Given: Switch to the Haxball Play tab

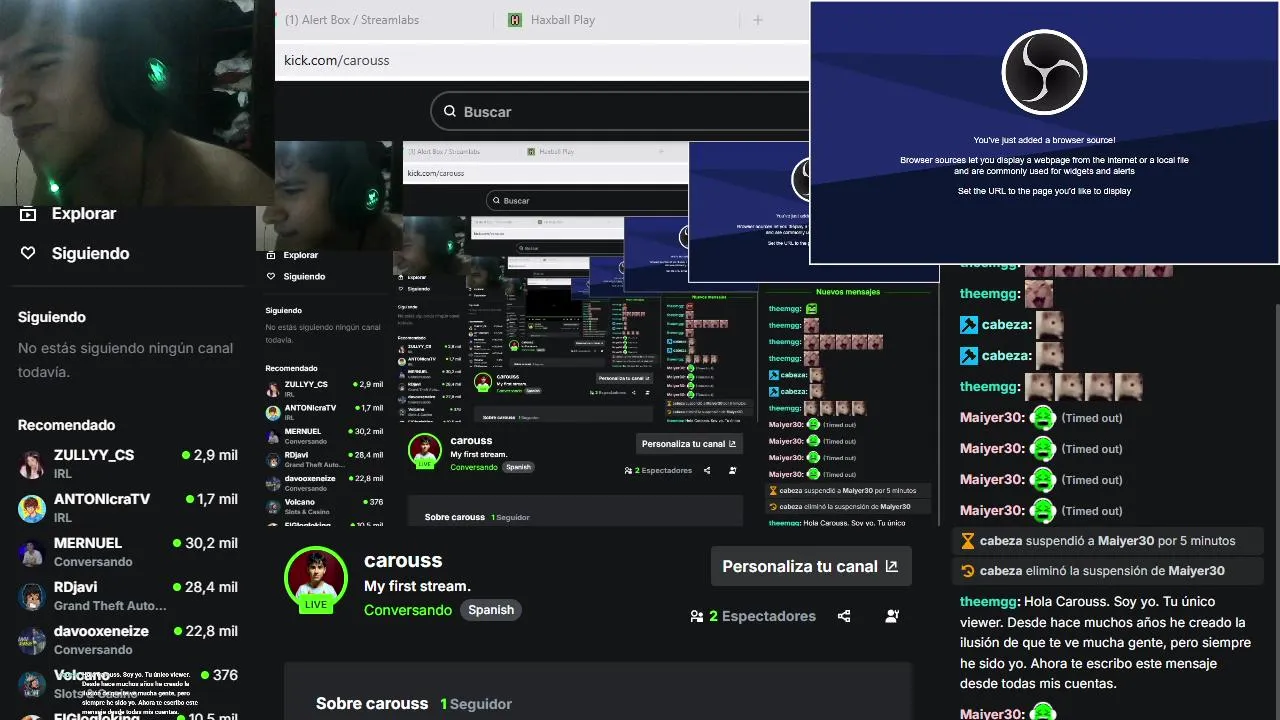Looking at the screenshot, I should (x=562, y=20).
